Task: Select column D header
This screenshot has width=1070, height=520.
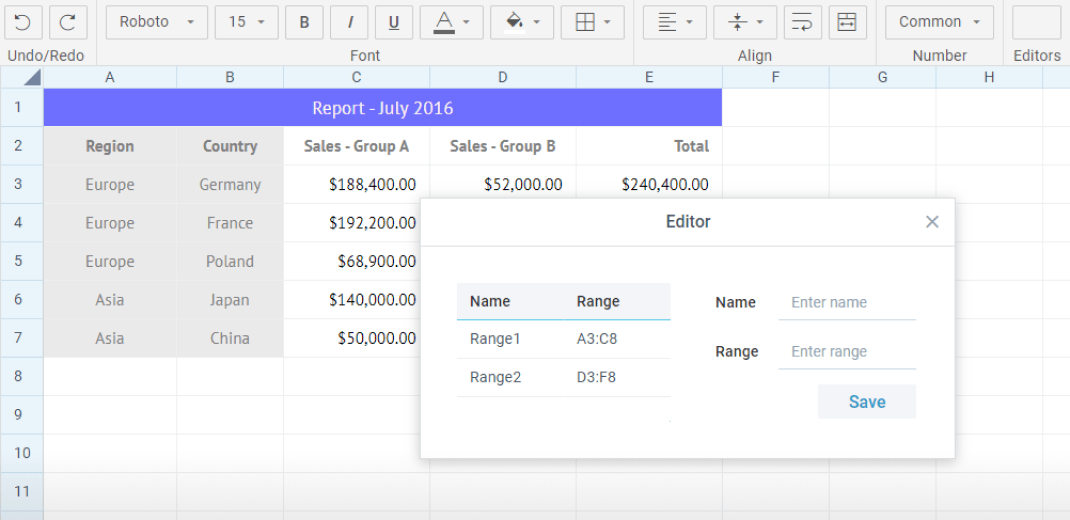Action: click(503, 78)
